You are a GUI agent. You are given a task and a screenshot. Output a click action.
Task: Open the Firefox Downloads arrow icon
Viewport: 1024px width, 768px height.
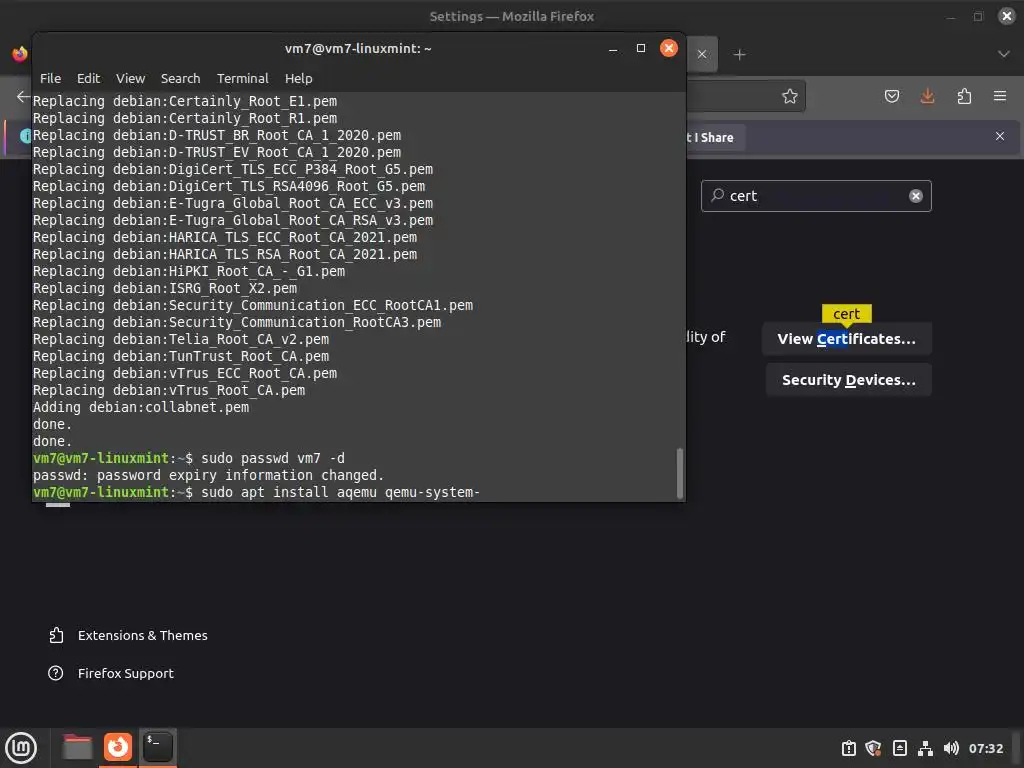coord(927,96)
